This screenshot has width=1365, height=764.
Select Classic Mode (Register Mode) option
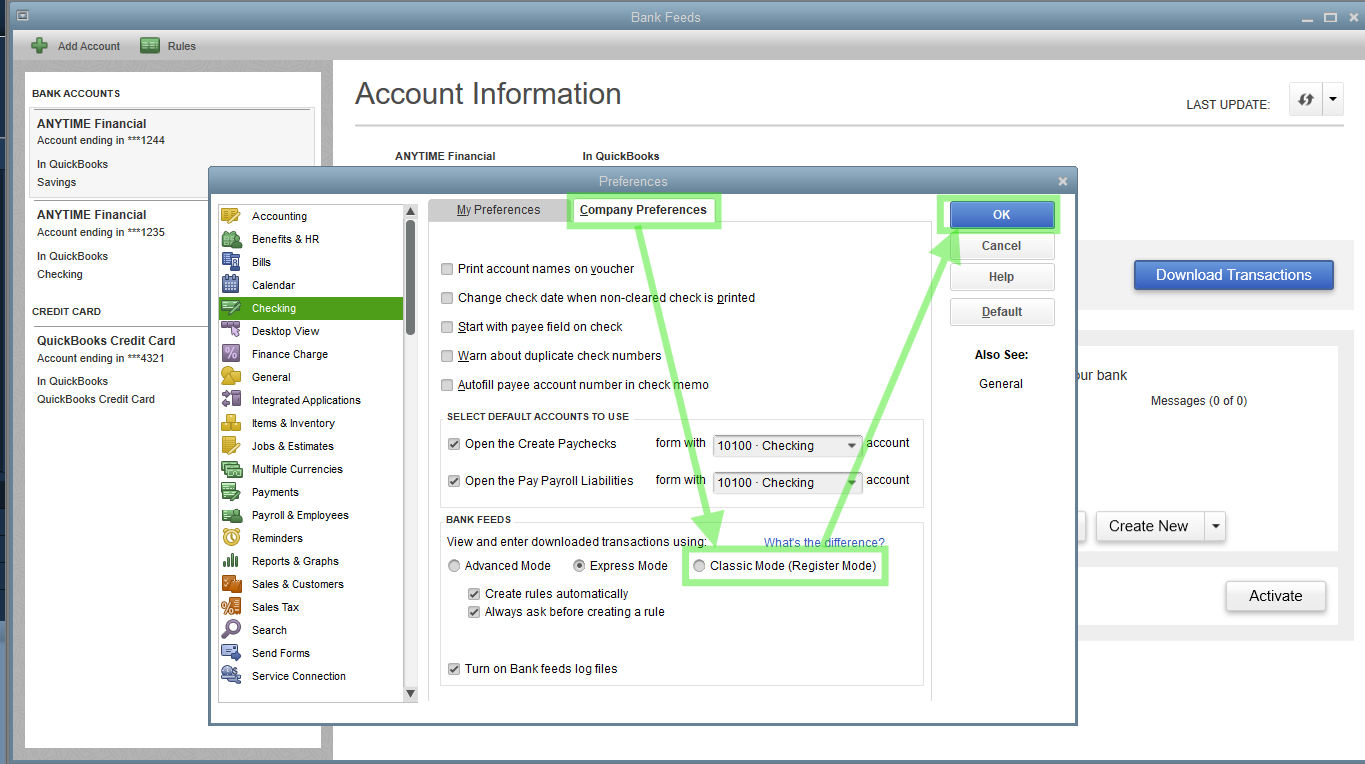coord(700,566)
